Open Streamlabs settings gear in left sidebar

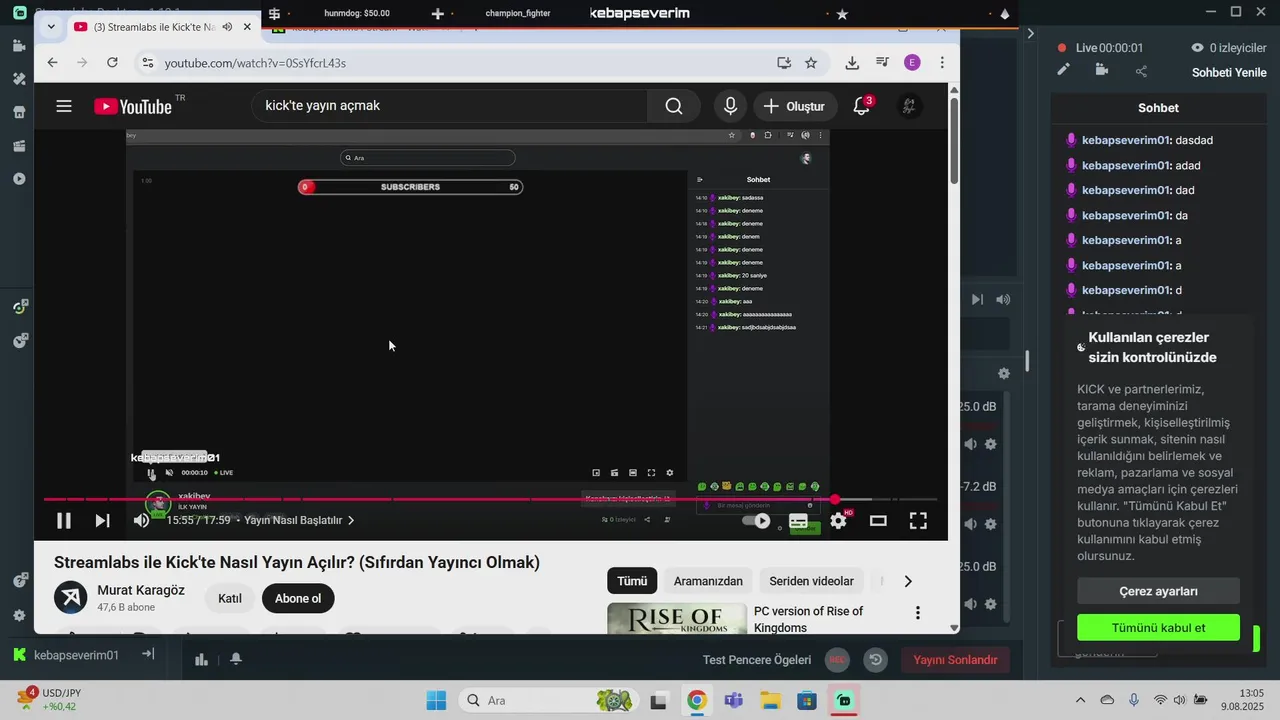(x=19, y=616)
